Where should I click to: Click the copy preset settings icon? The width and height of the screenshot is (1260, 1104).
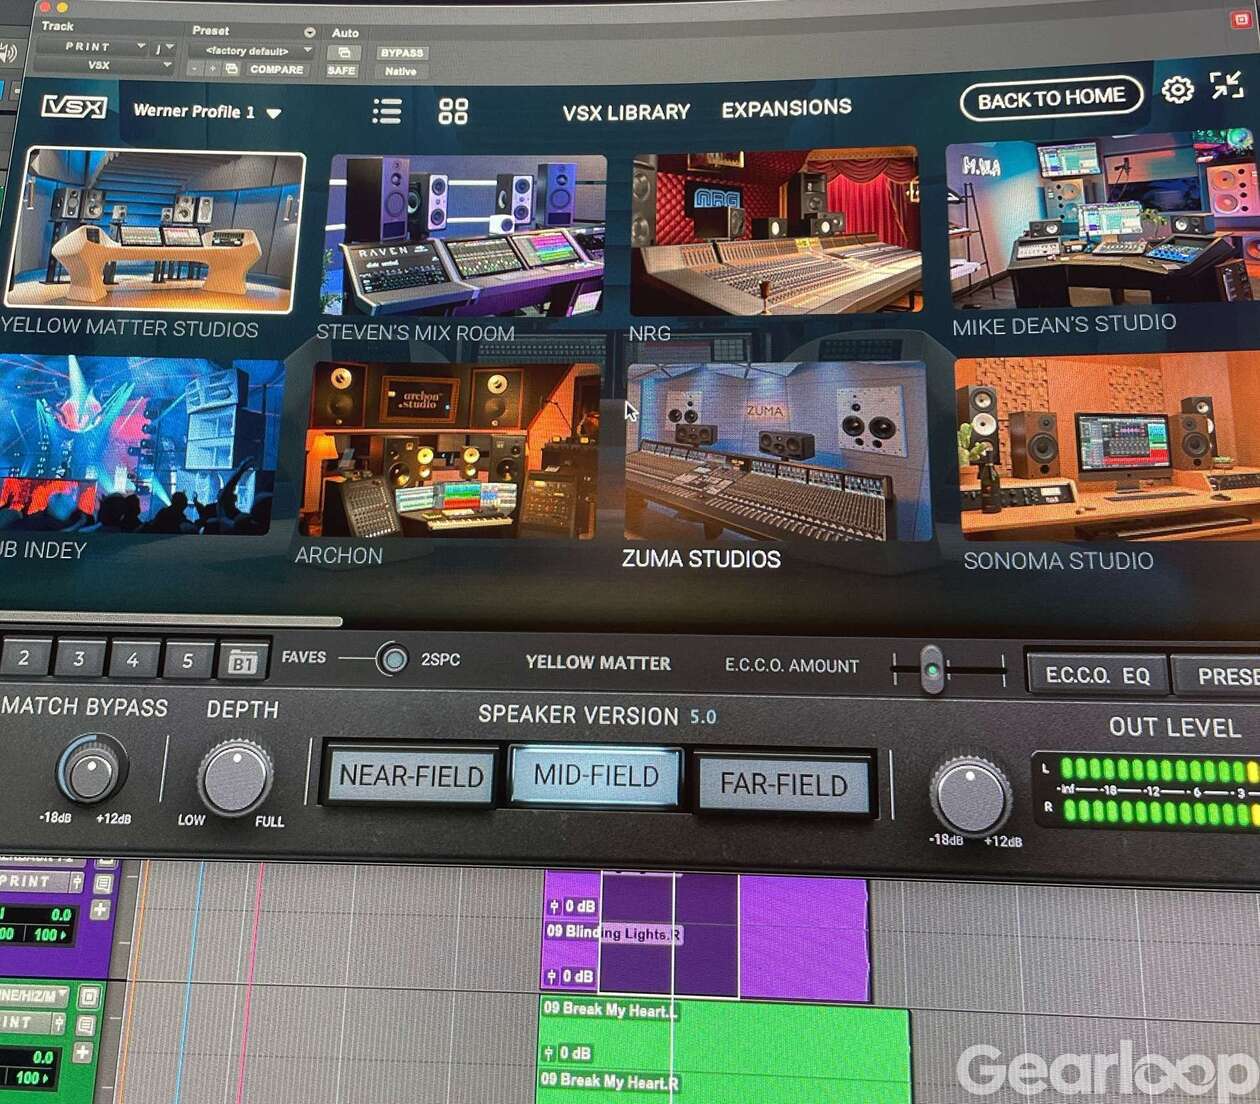point(232,69)
